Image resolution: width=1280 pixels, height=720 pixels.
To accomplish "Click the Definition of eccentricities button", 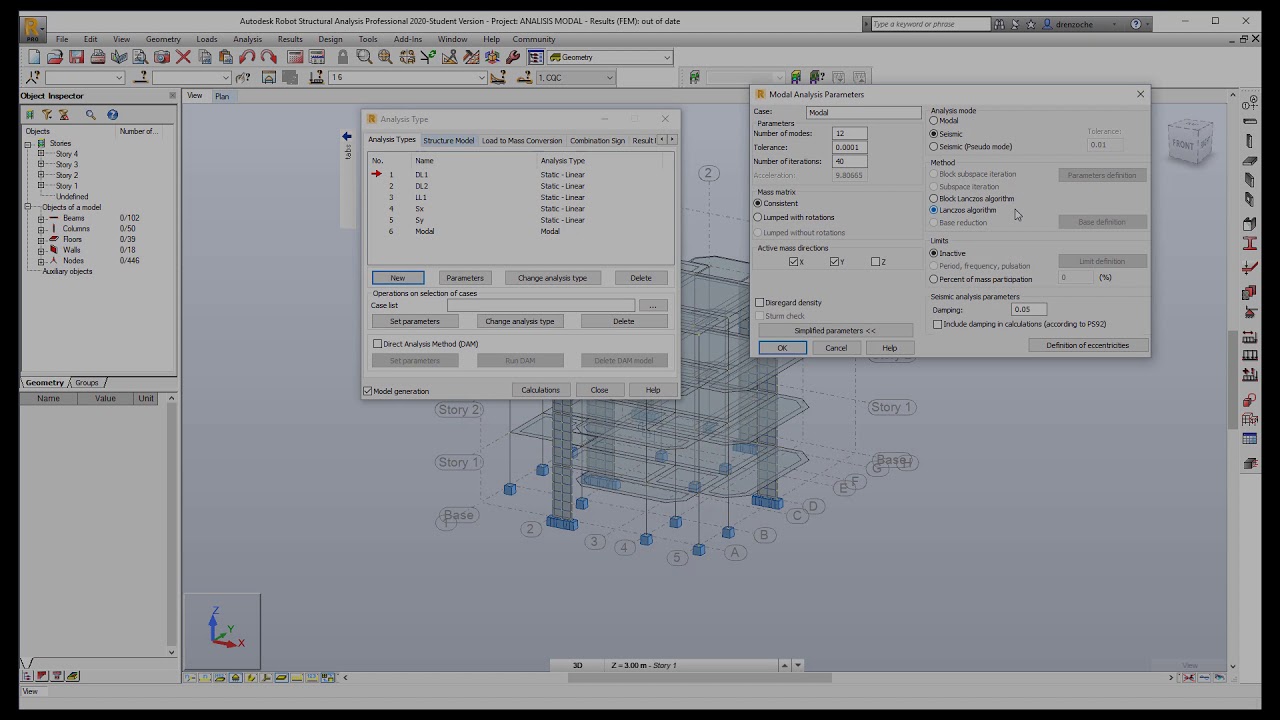I will 1087,345.
